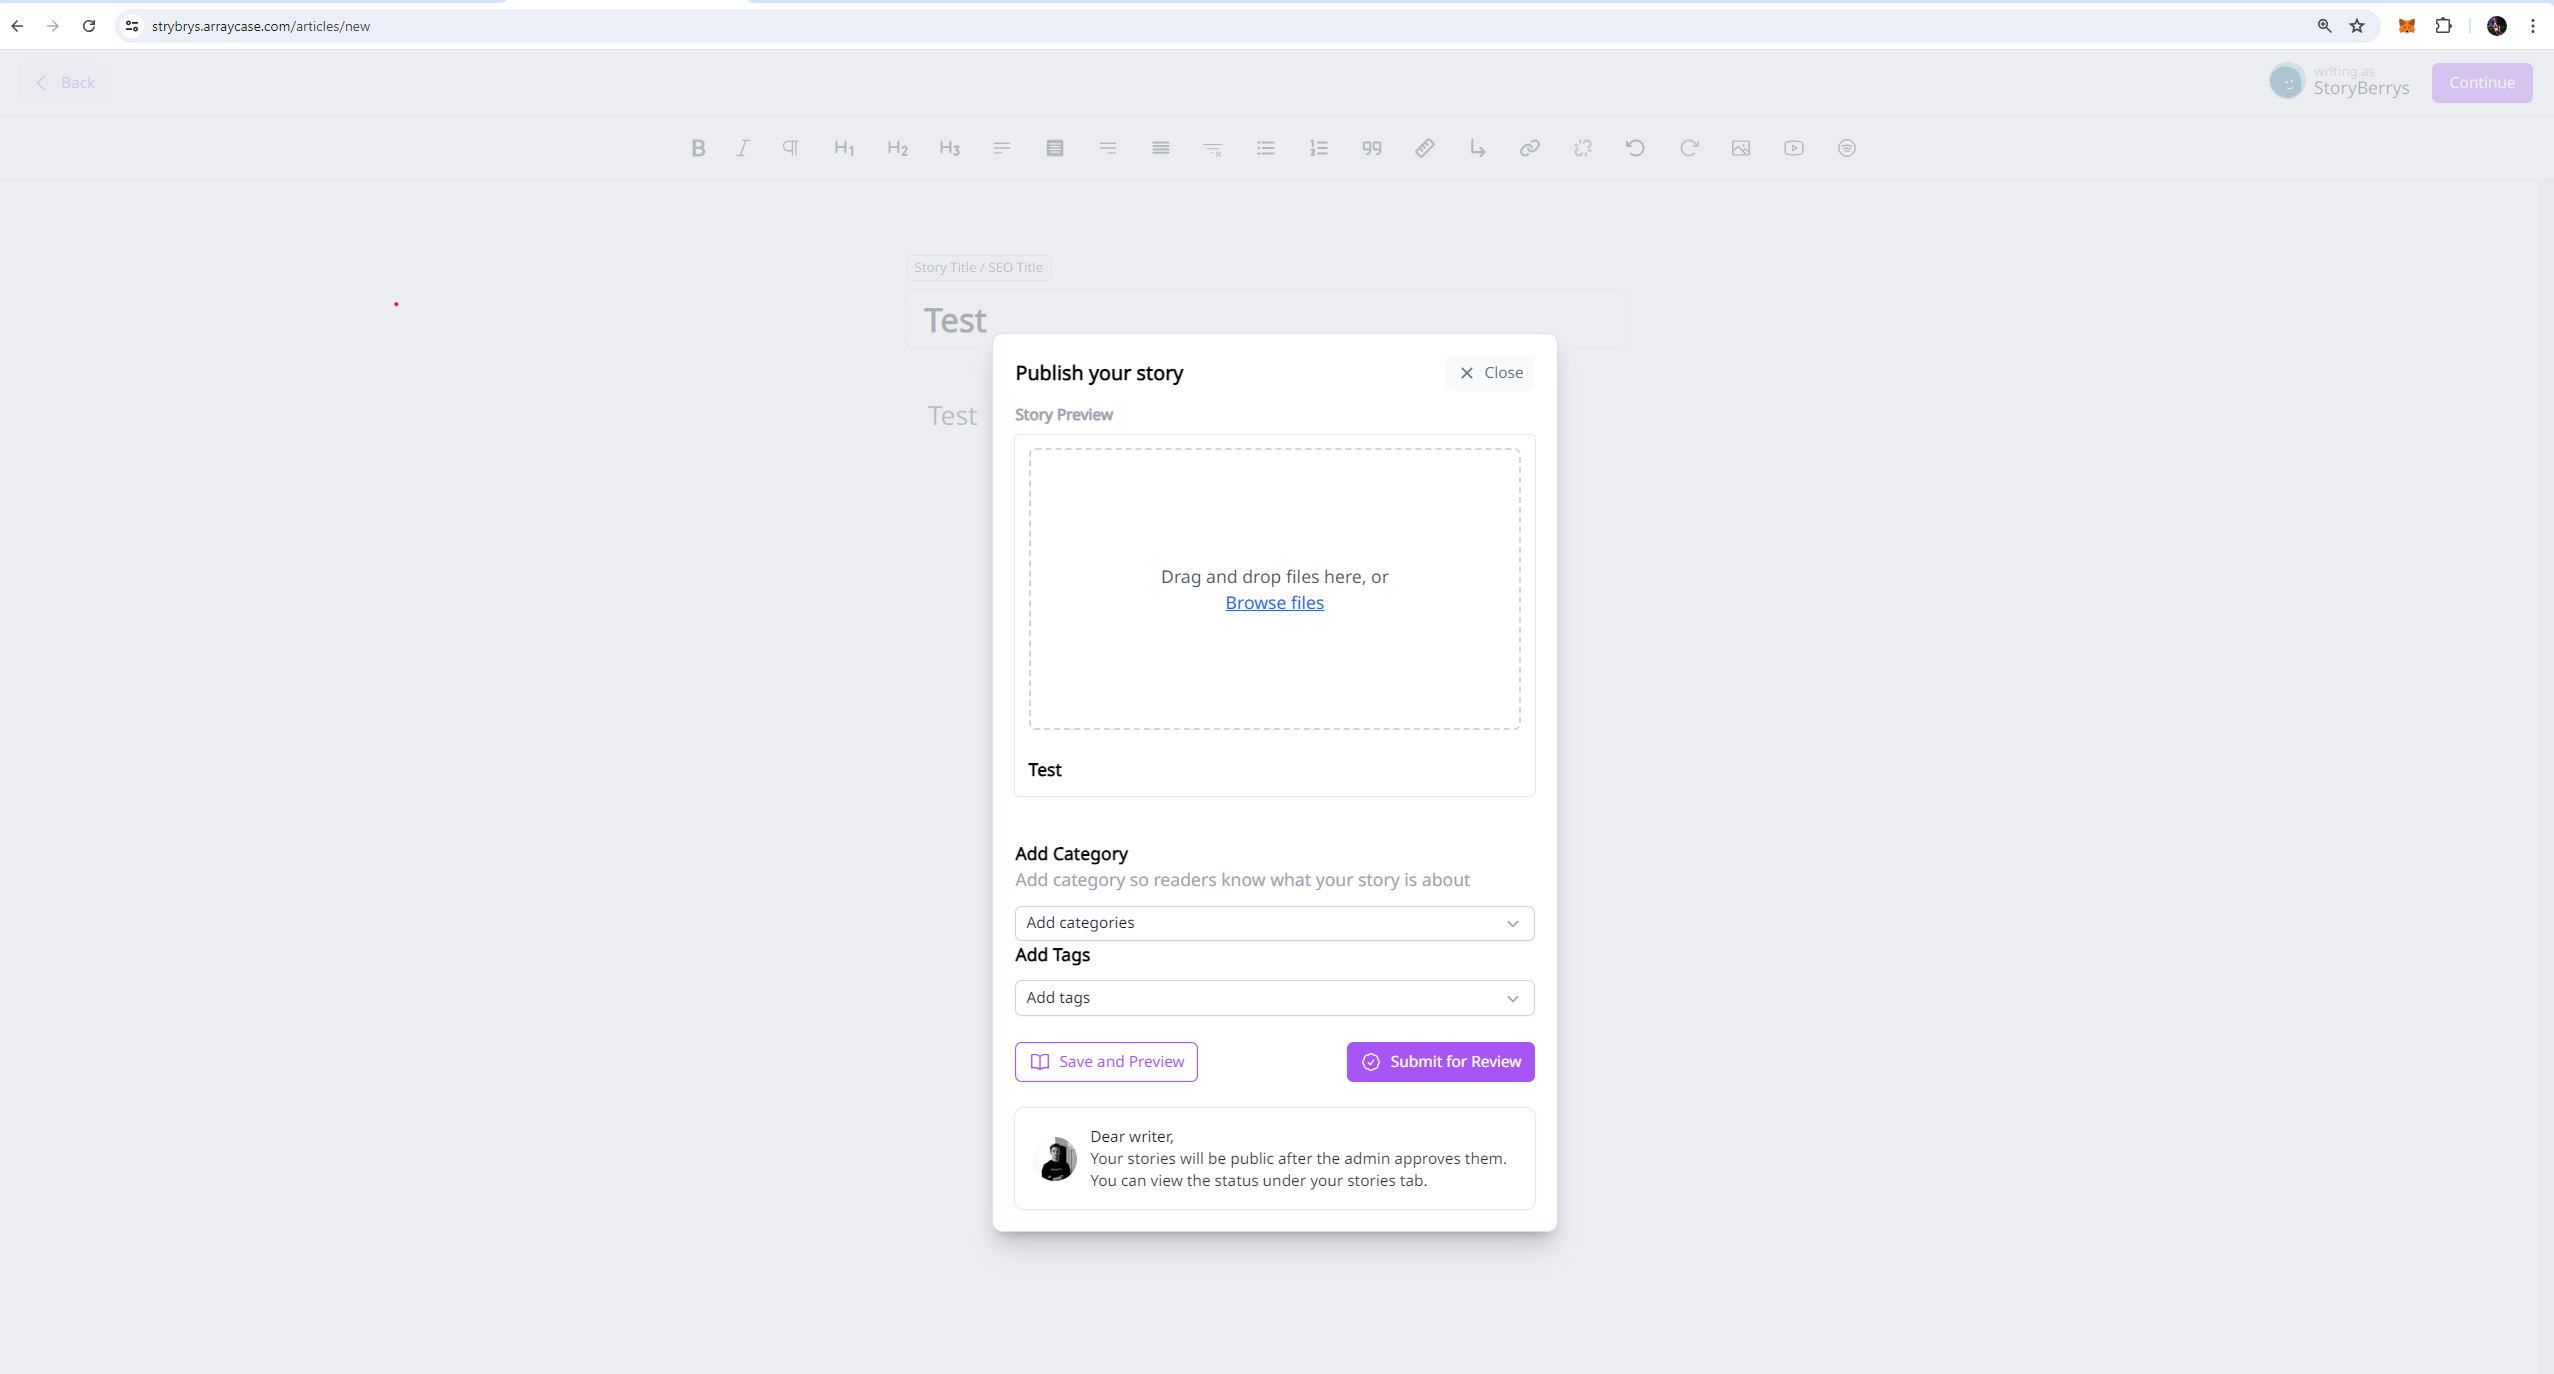Insert a bulleted list
Screen dimensions: 2554x1374
[1266, 148]
